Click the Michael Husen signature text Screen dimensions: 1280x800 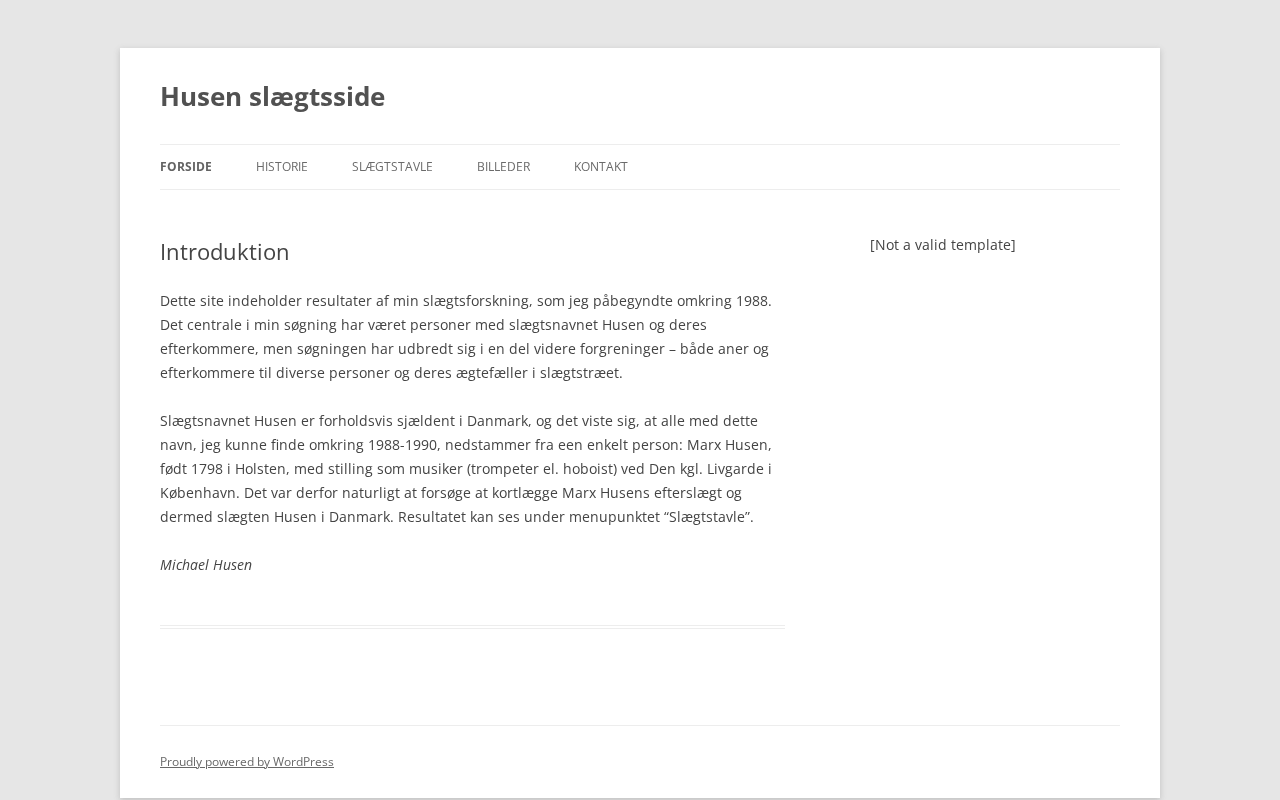206,565
